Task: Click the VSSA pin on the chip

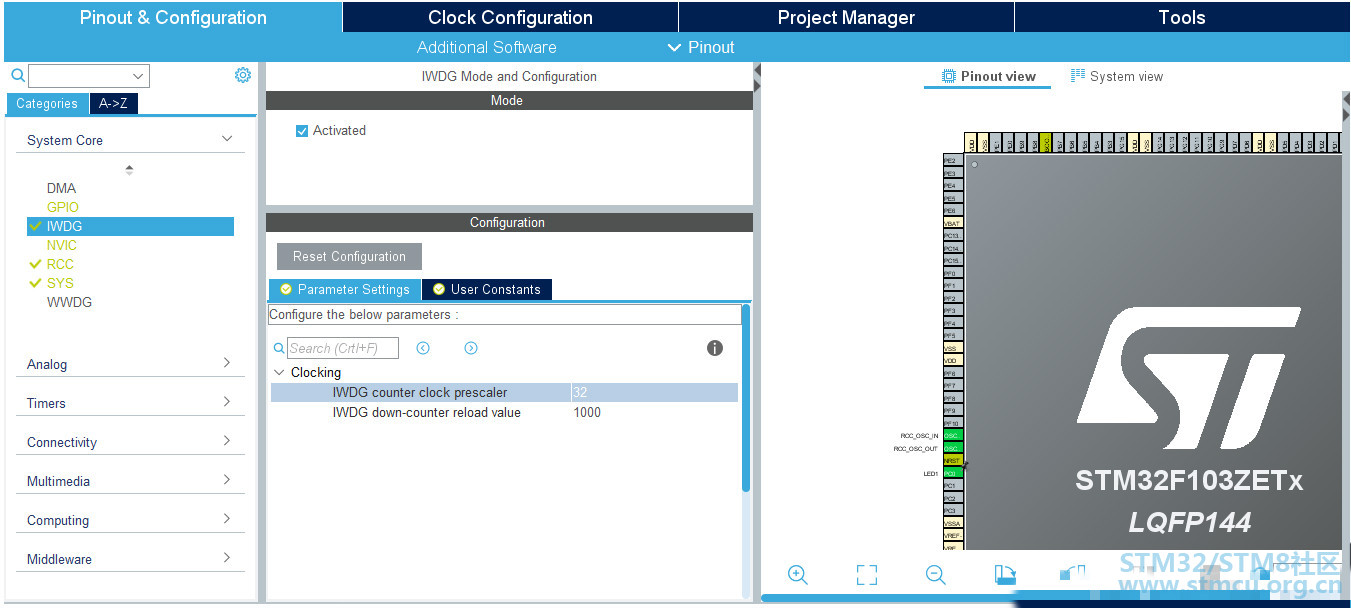Action: [952, 523]
